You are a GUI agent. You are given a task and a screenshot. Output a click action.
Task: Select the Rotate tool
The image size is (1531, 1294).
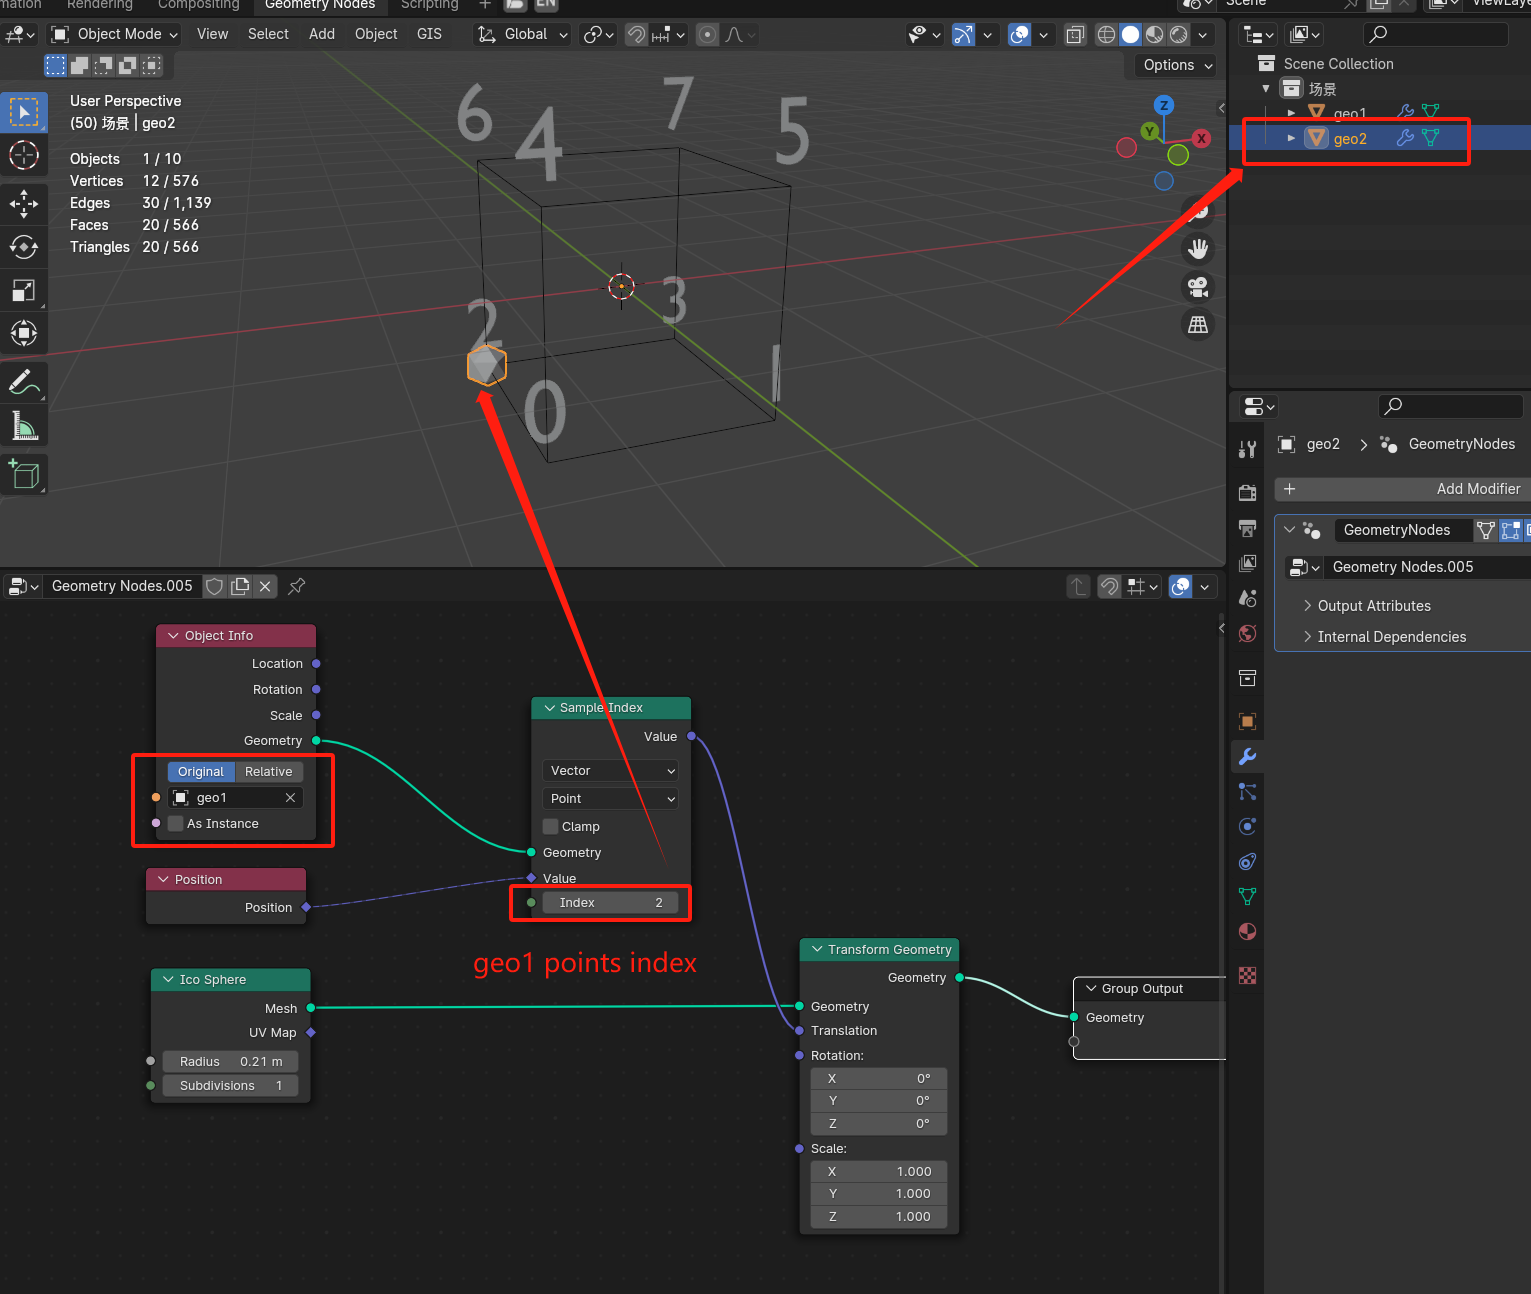pyautogui.click(x=24, y=247)
